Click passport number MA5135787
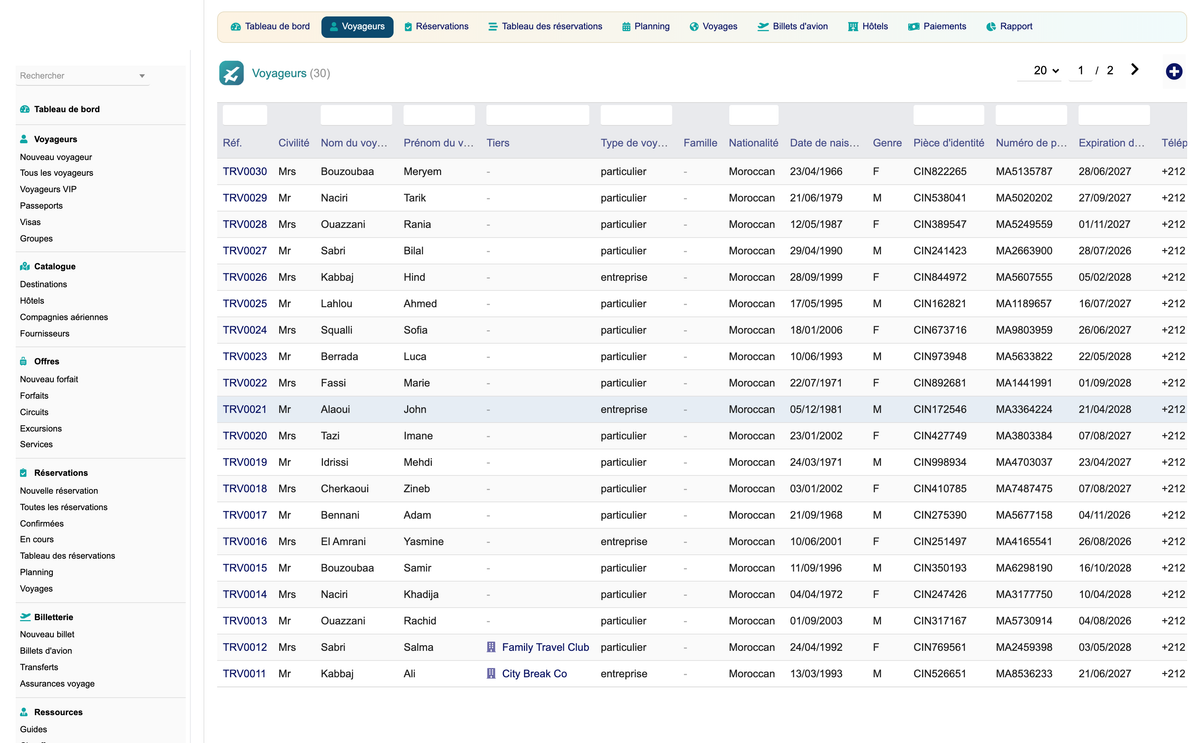The width and height of the screenshot is (1200, 743). pos(1024,172)
